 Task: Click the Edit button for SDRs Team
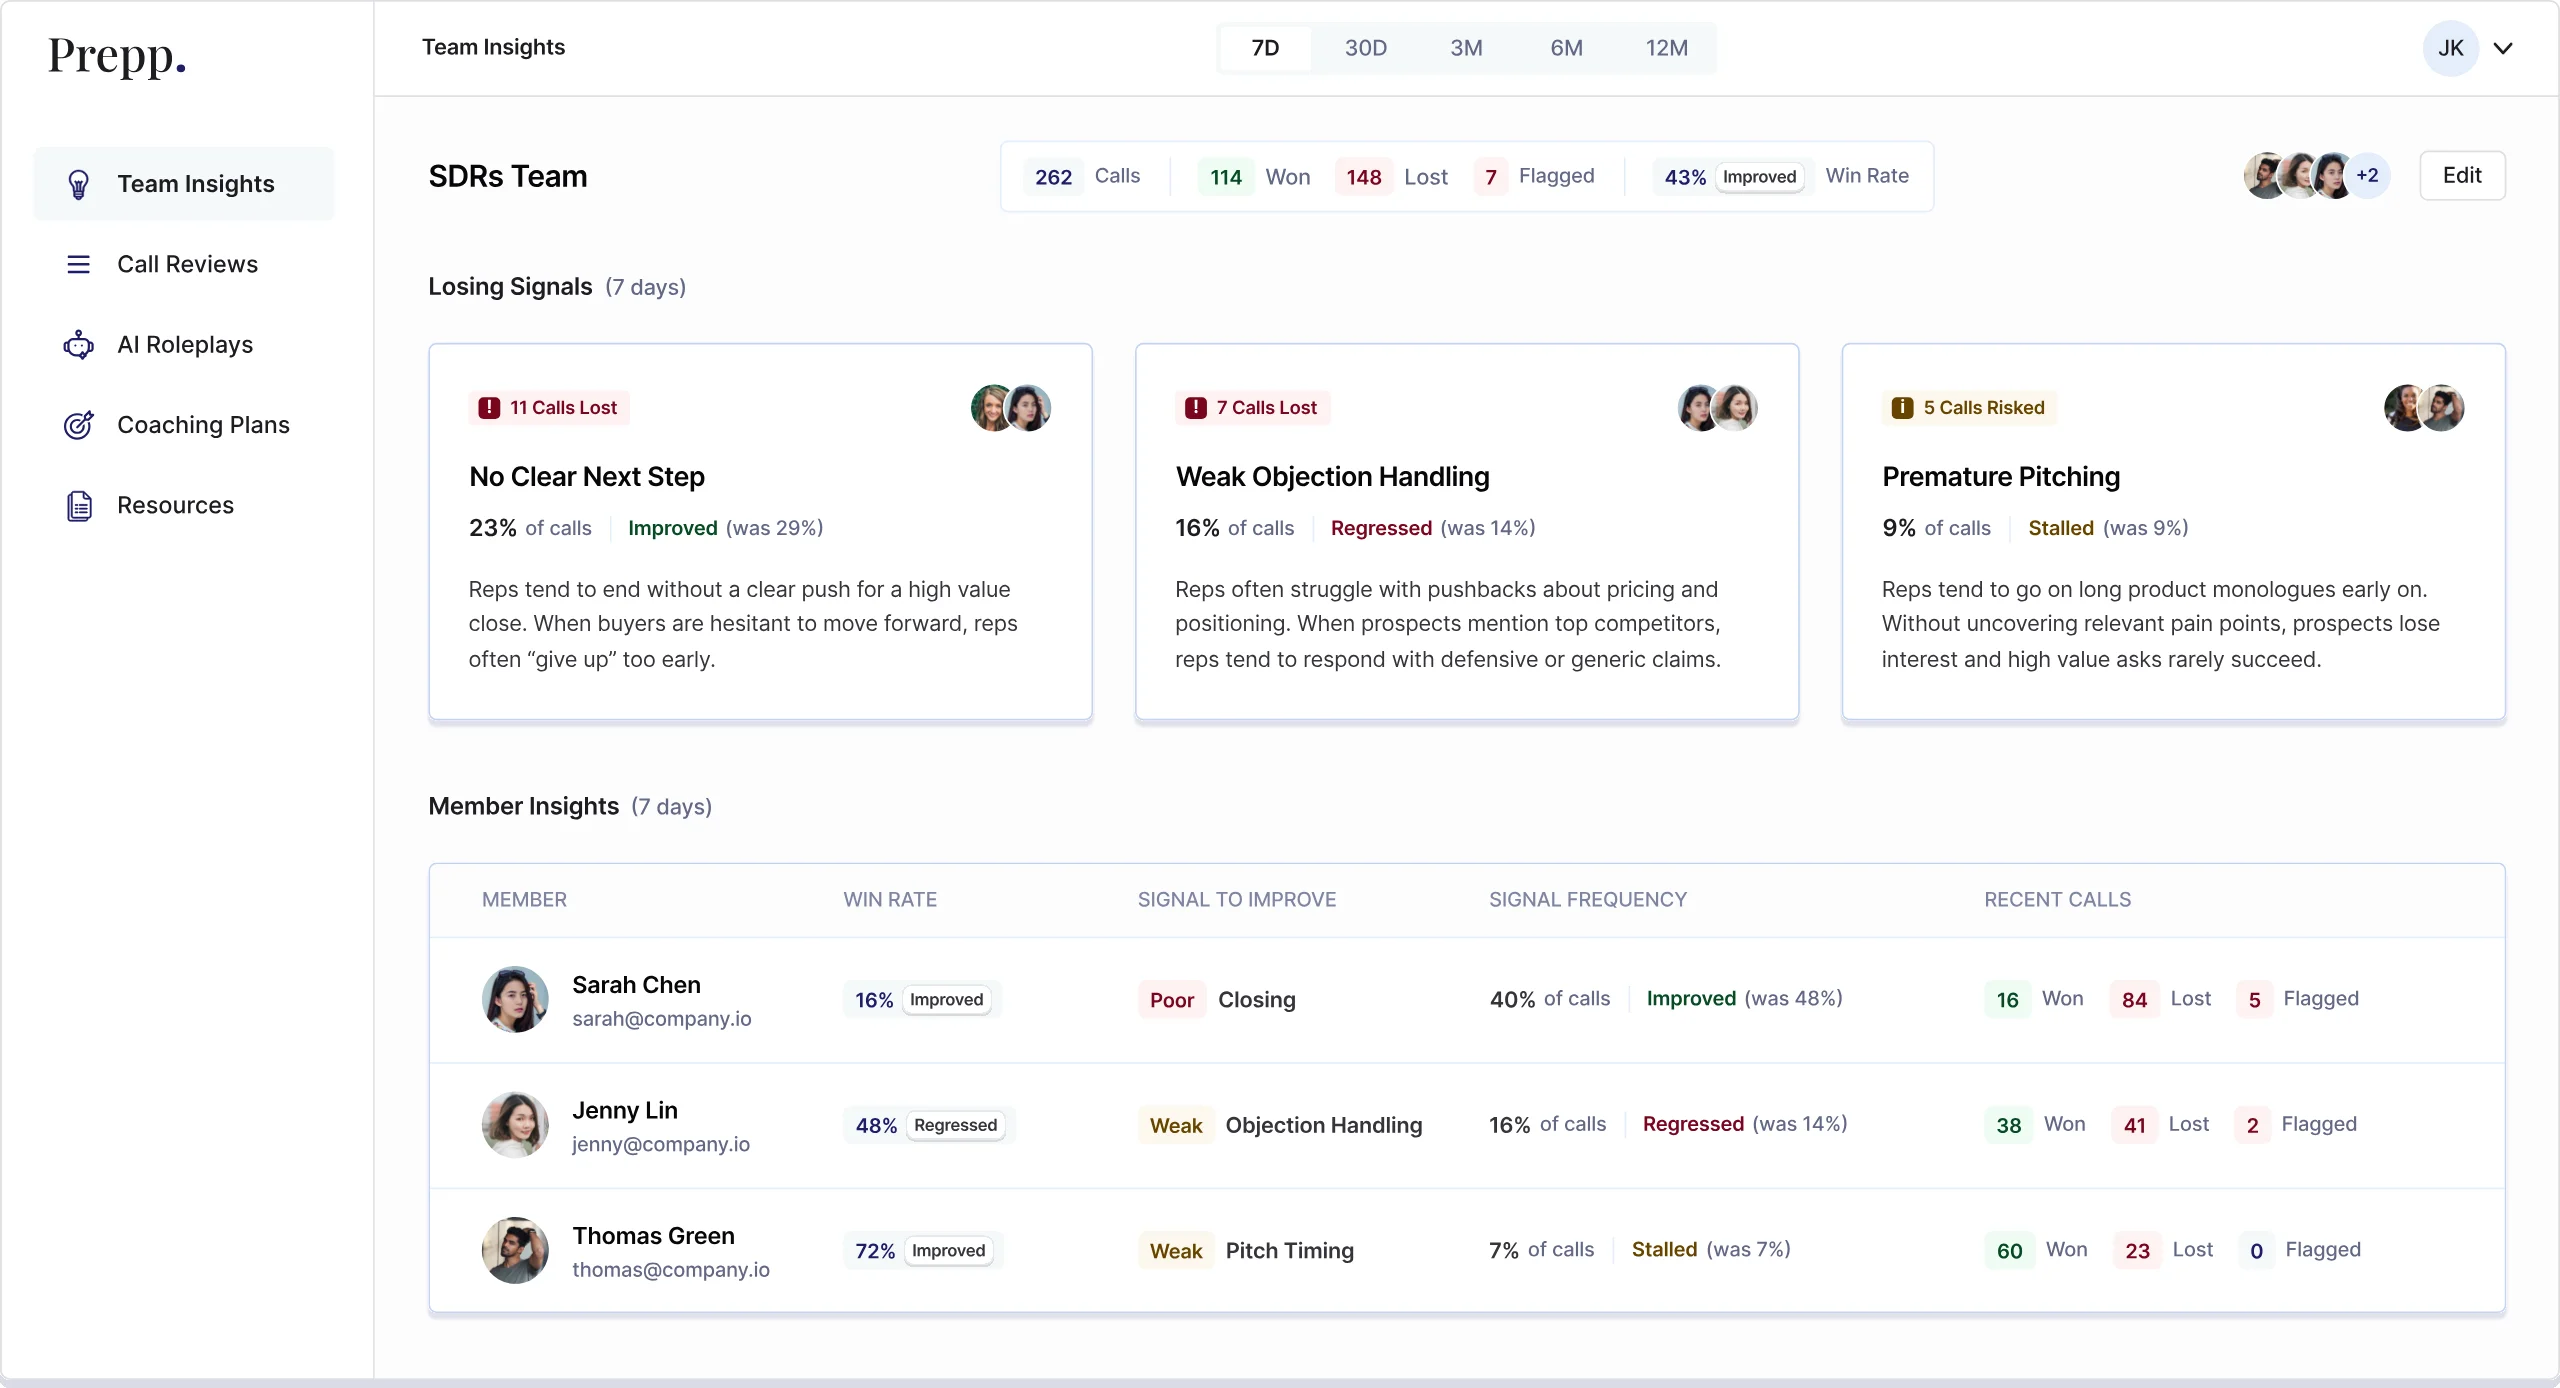click(2463, 175)
